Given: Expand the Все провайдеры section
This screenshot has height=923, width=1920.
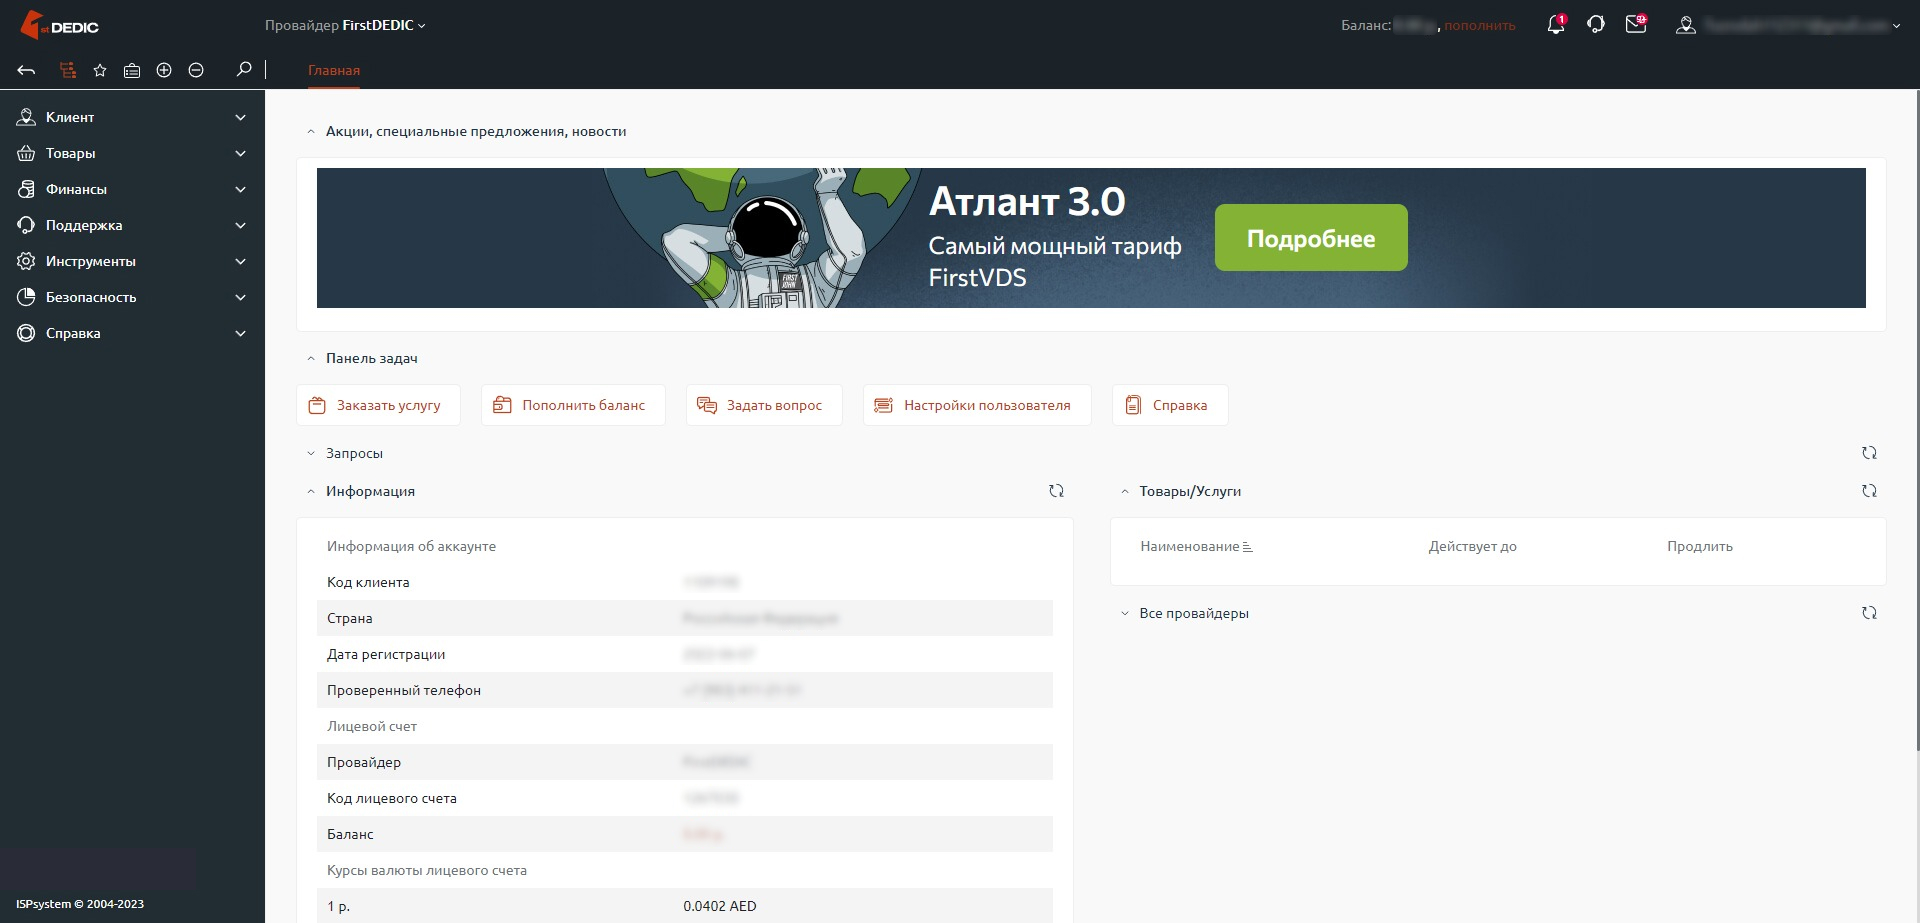Looking at the screenshot, I should pyautogui.click(x=1125, y=614).
